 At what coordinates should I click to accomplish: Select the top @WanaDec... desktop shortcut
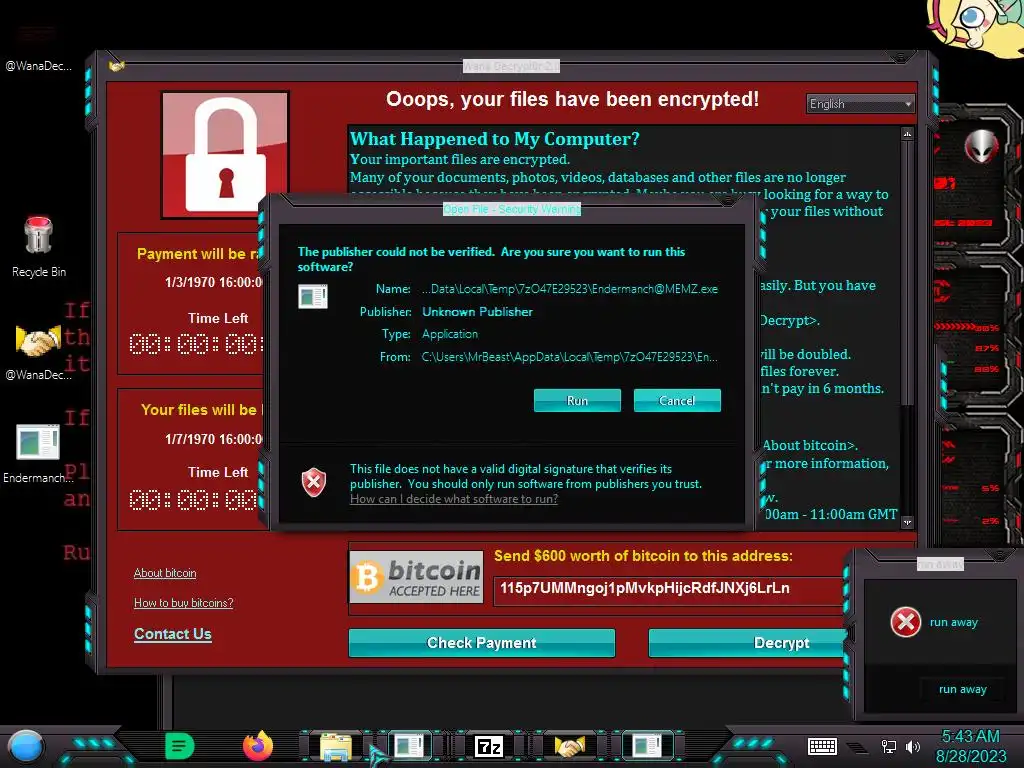[x=39, y=46]
